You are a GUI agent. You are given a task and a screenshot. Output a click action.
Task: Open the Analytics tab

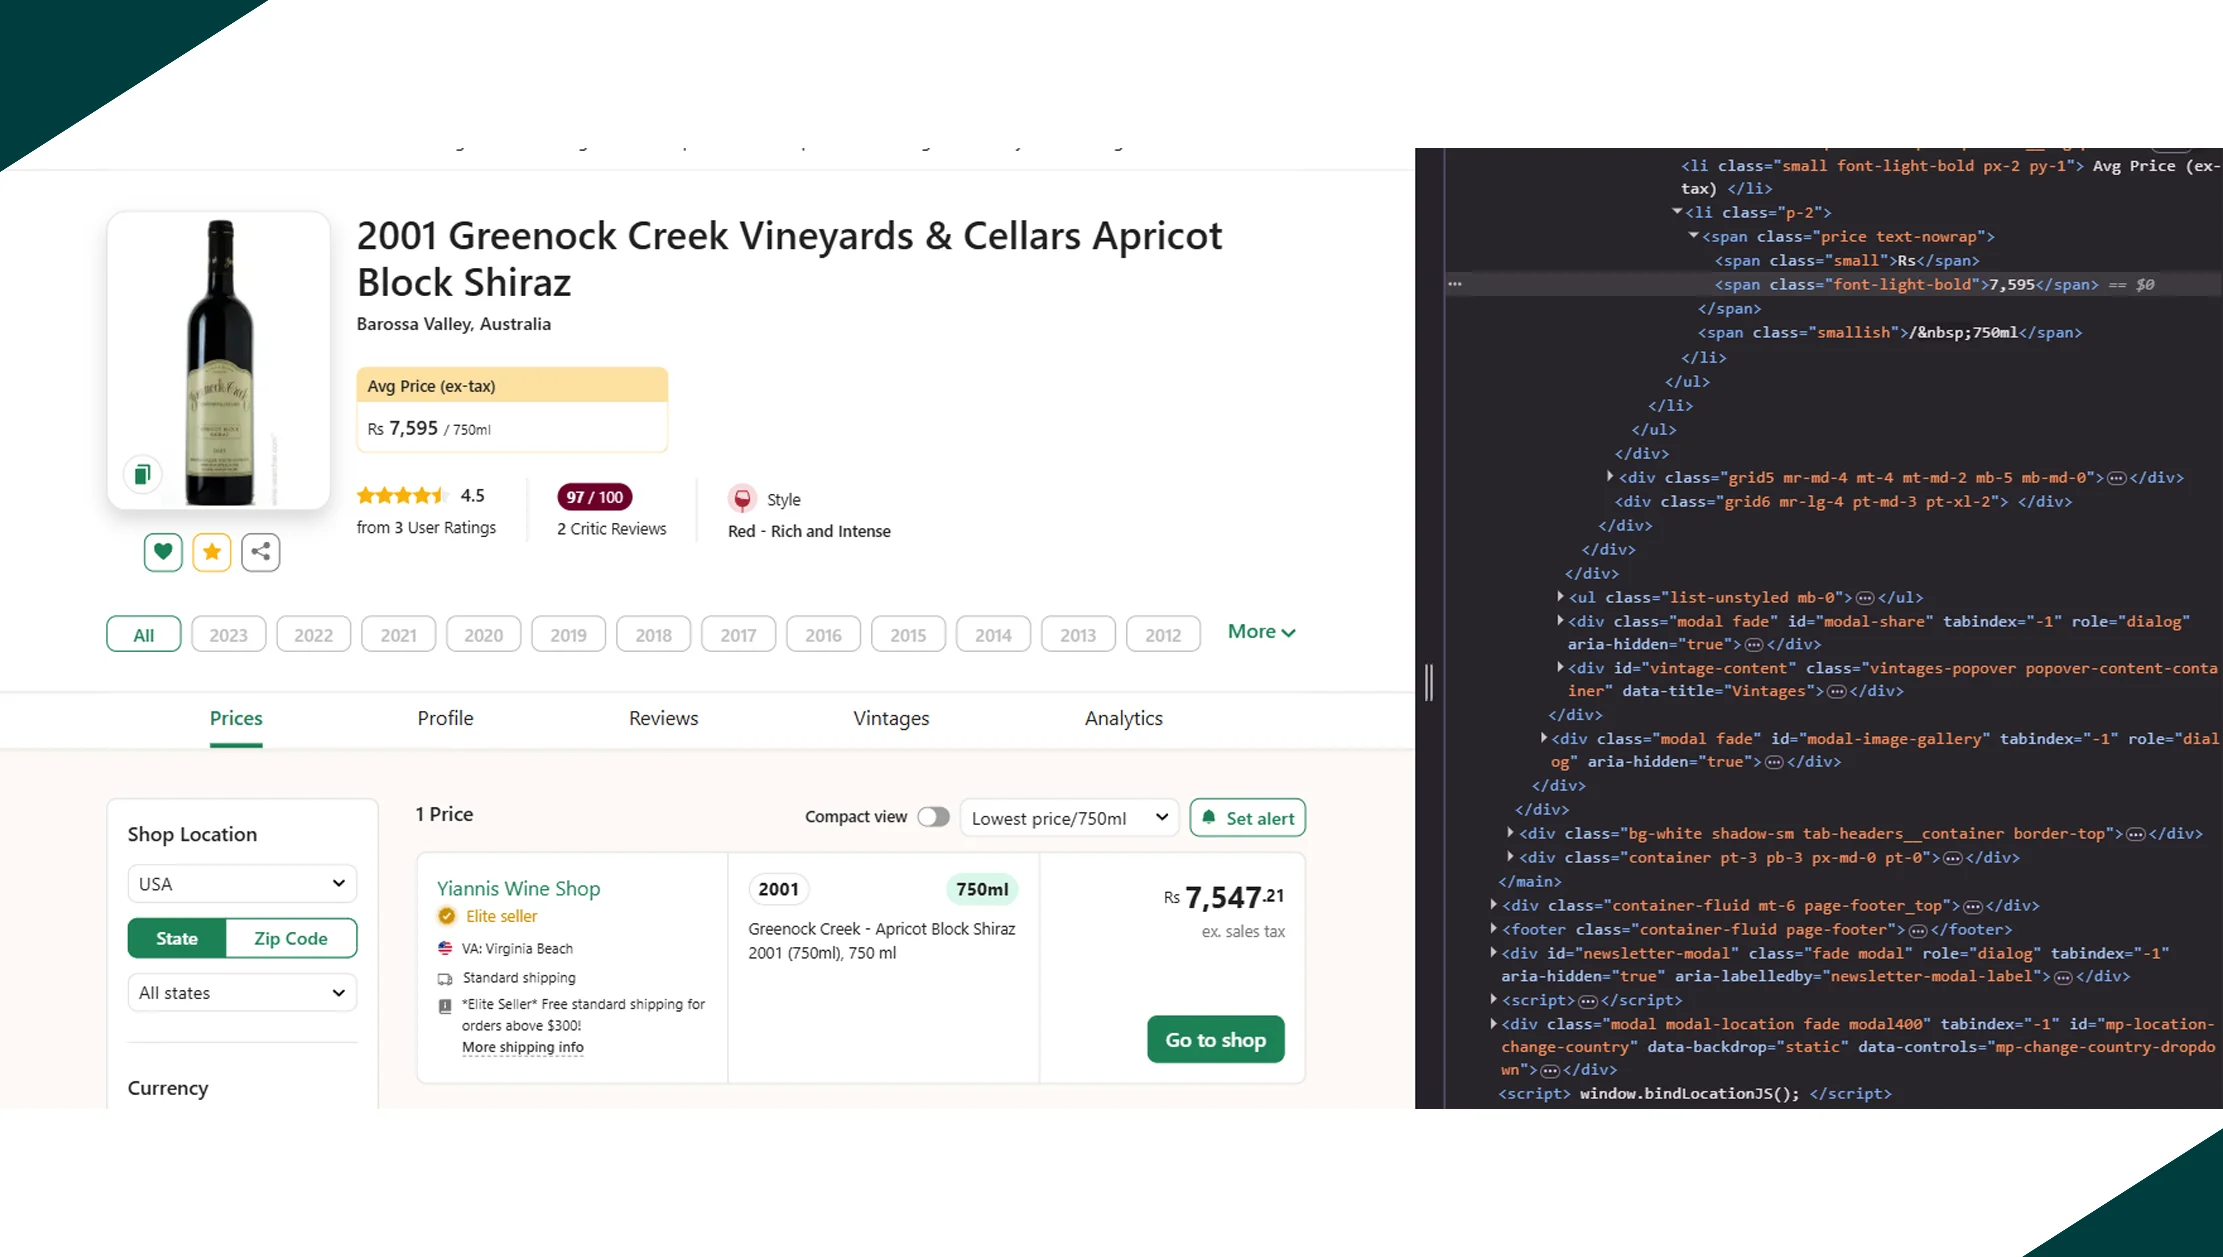point(1123,718)
